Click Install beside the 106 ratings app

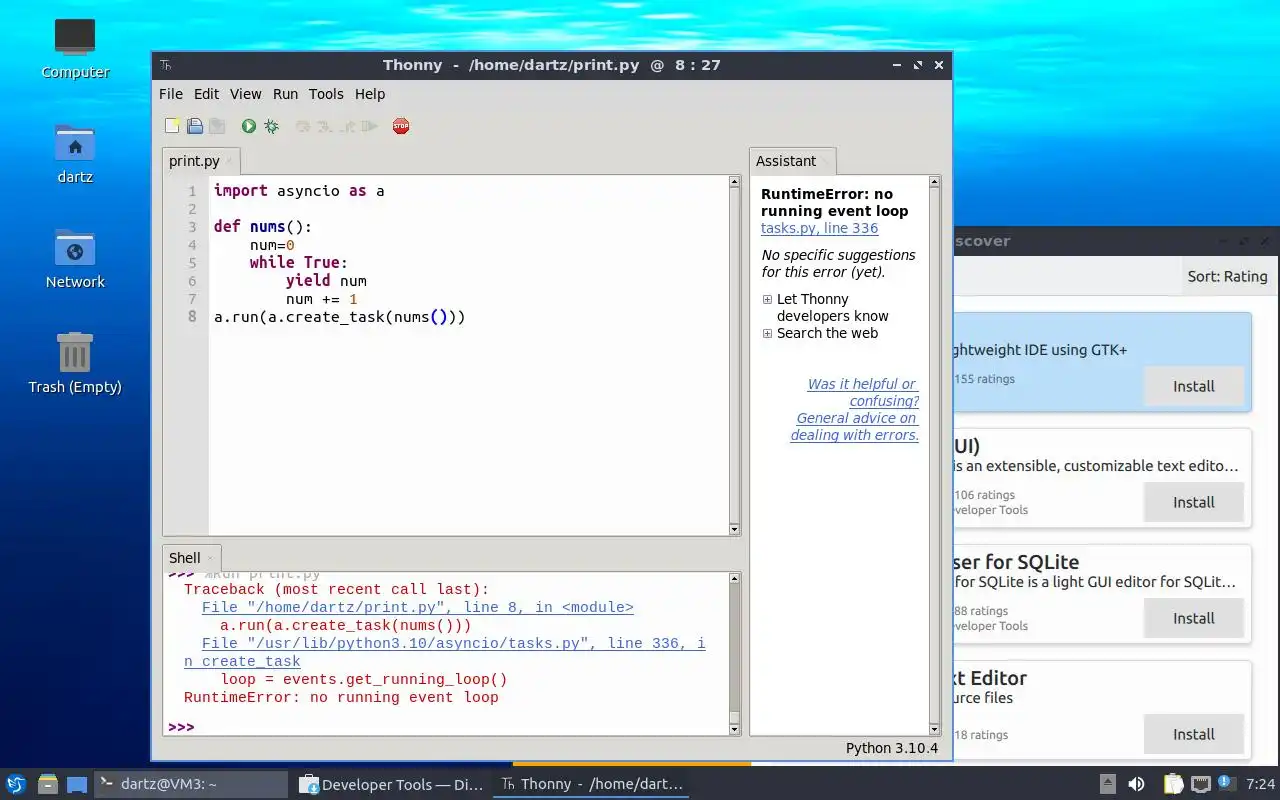tap(1194, 502)
